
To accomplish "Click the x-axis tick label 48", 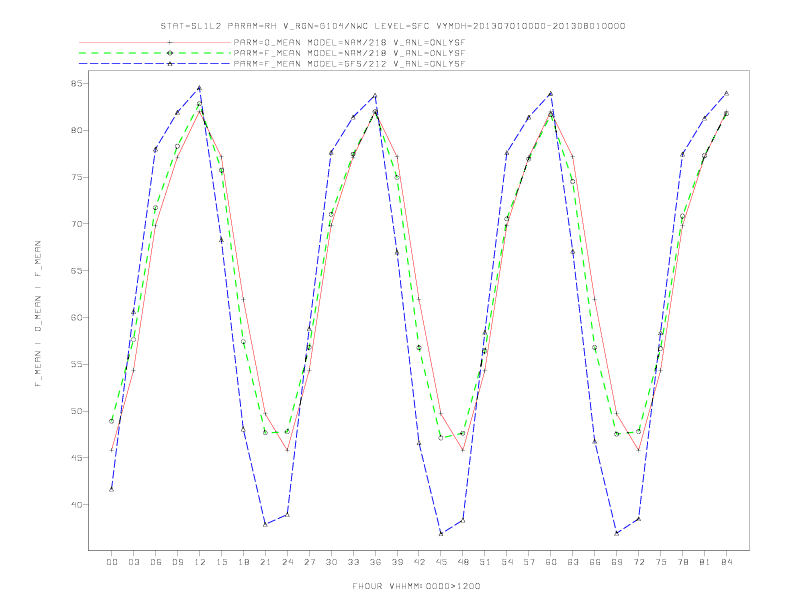I will pos(463,562).
